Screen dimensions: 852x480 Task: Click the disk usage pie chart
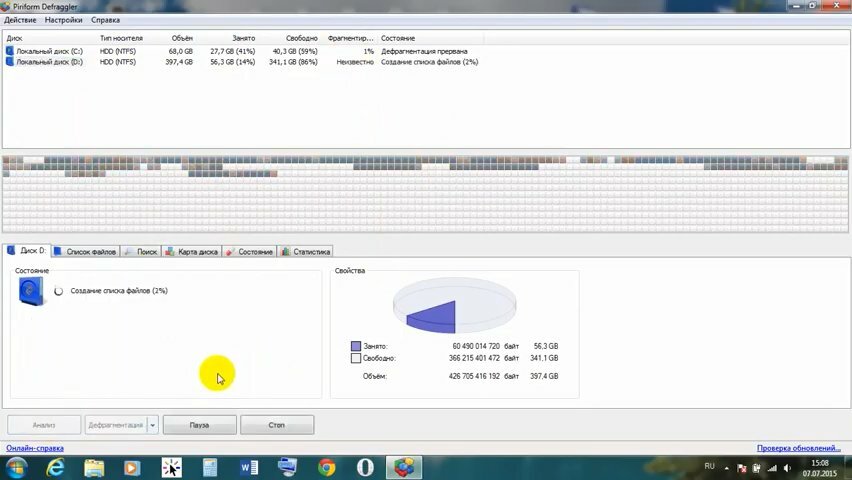[x=455, y=305]
